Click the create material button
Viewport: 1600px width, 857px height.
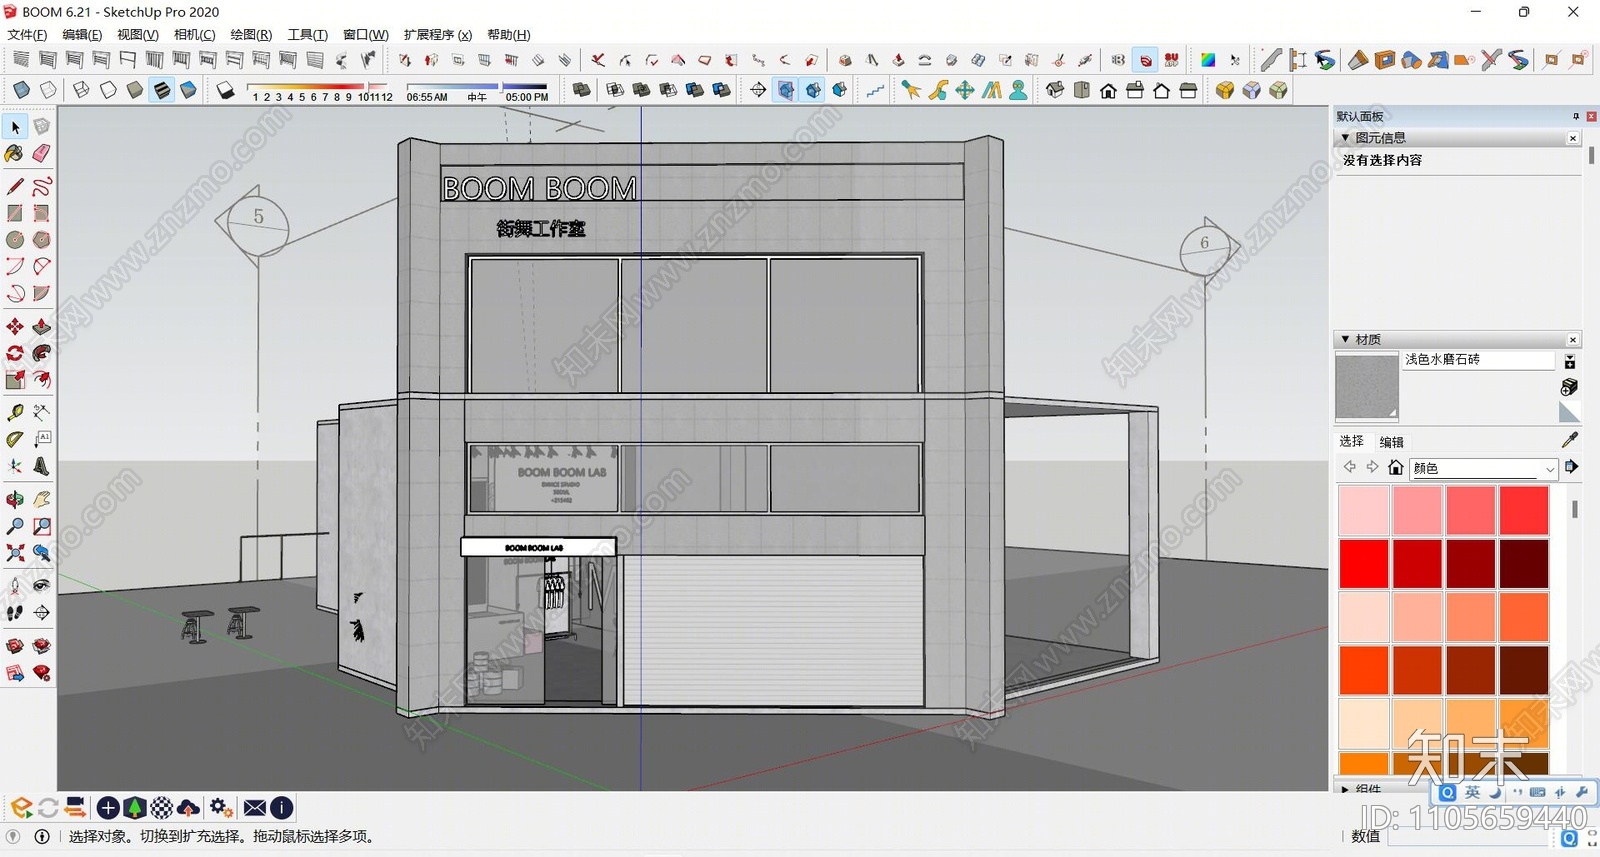(1569, 387)
